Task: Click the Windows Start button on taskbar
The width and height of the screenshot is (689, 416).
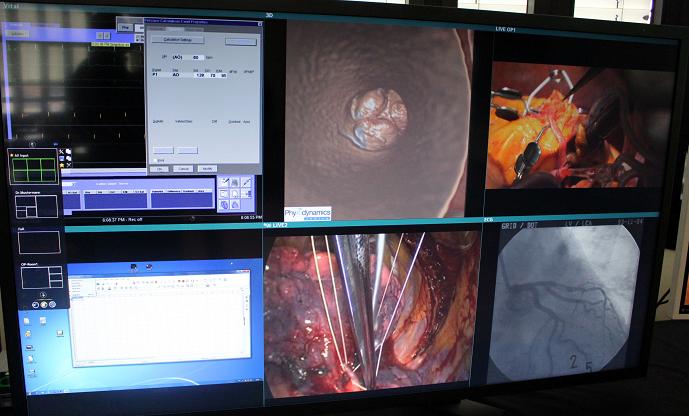Action: coord(31,391)
